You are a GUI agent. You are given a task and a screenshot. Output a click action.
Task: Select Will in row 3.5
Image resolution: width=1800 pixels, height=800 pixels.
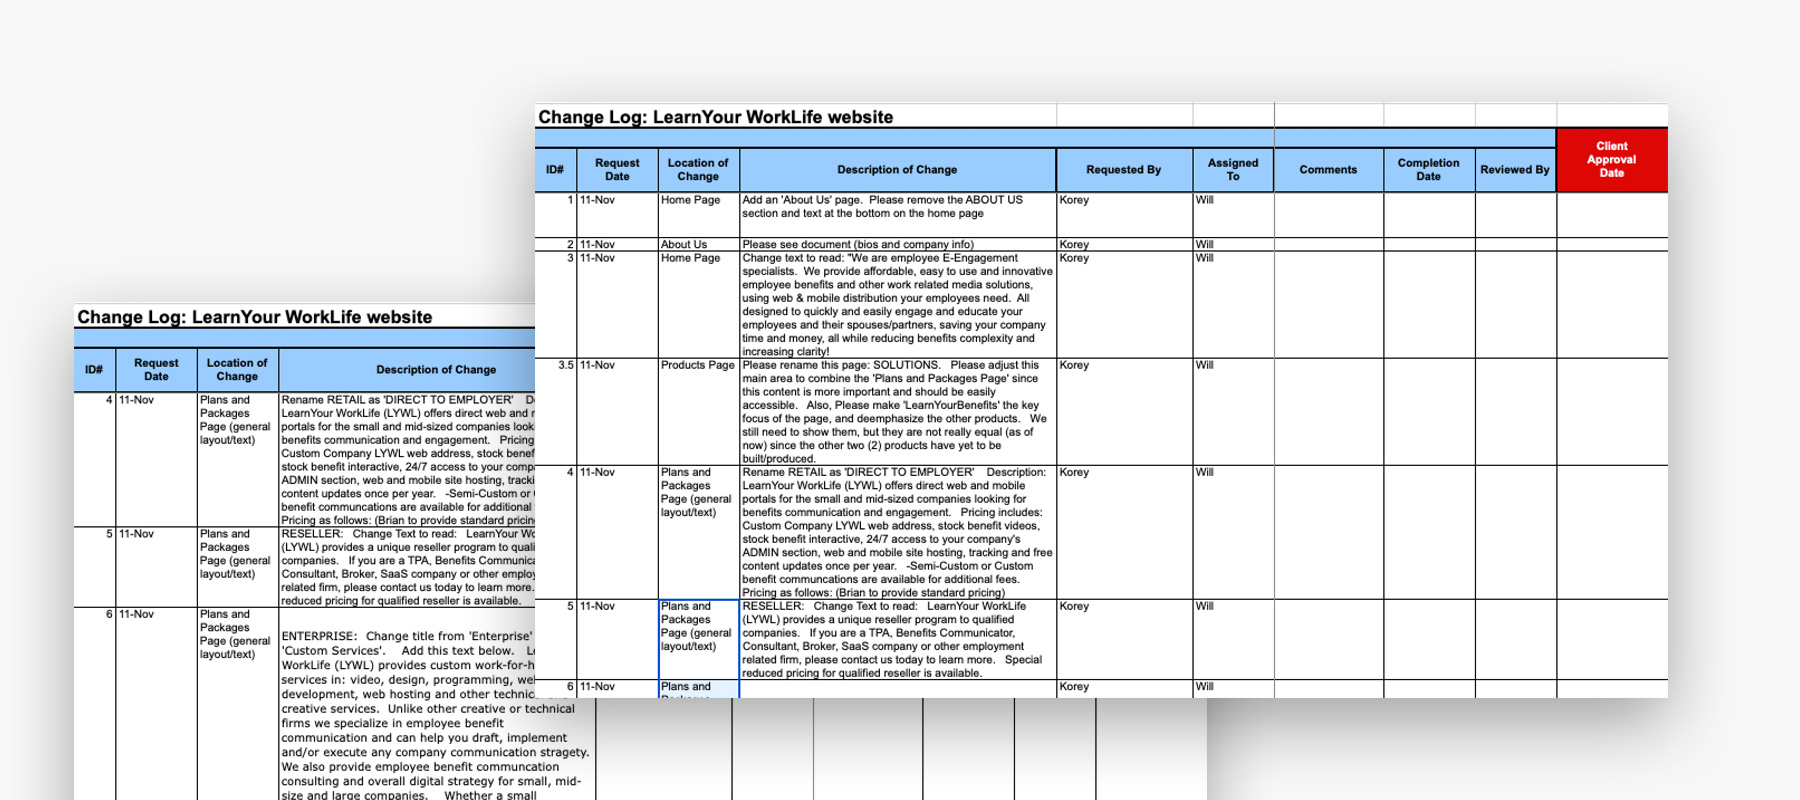[1233, 411]
